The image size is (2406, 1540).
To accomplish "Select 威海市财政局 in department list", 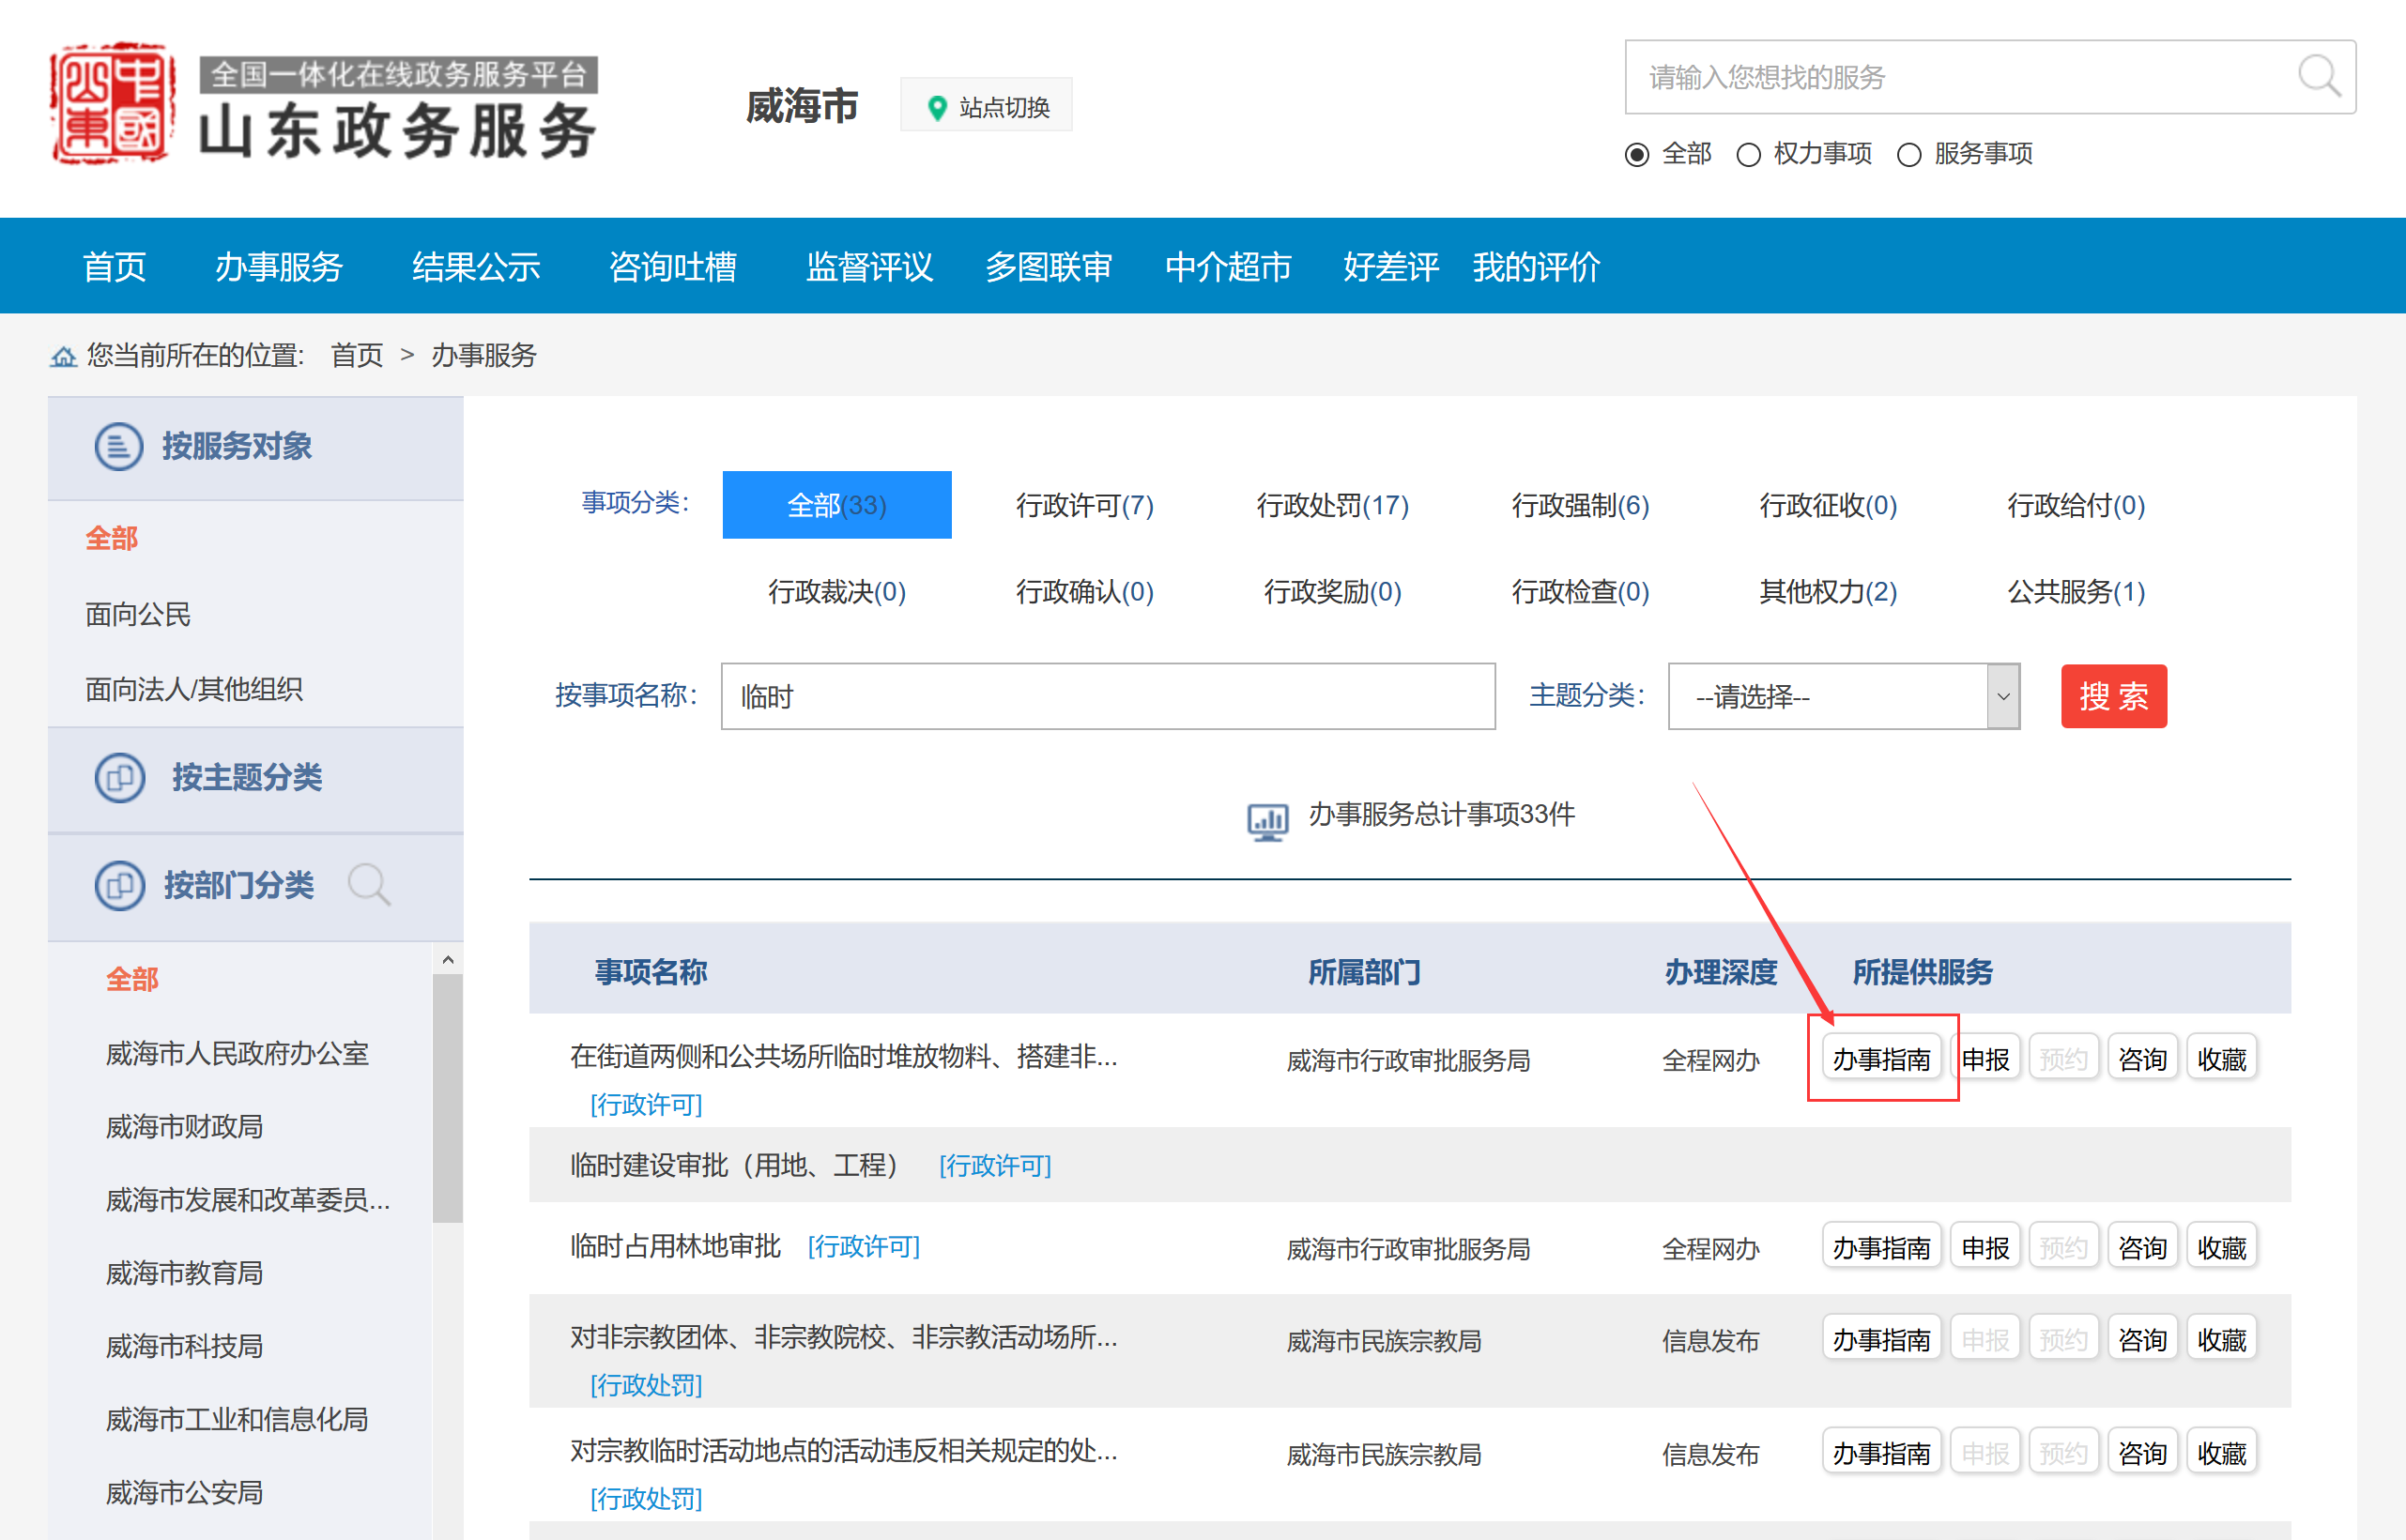I will pyautogui.click(x=184, y=1127).
